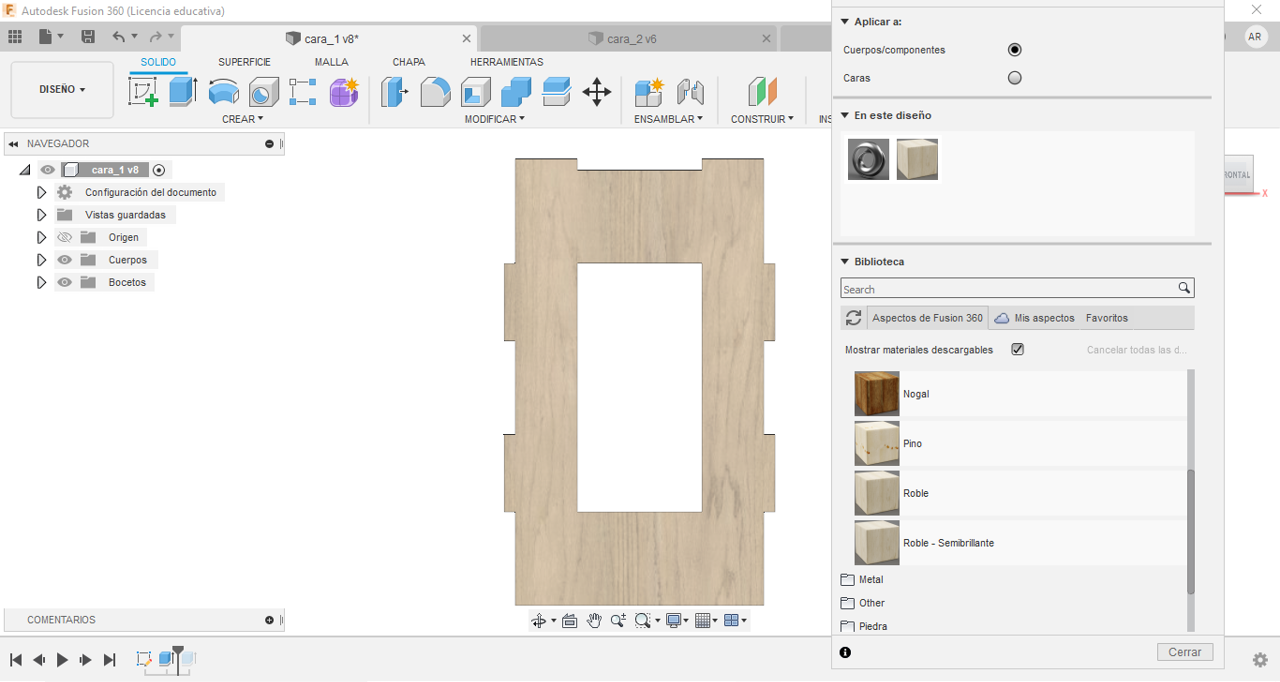Collapse the NAVEGADOR panel arrows

14,144
